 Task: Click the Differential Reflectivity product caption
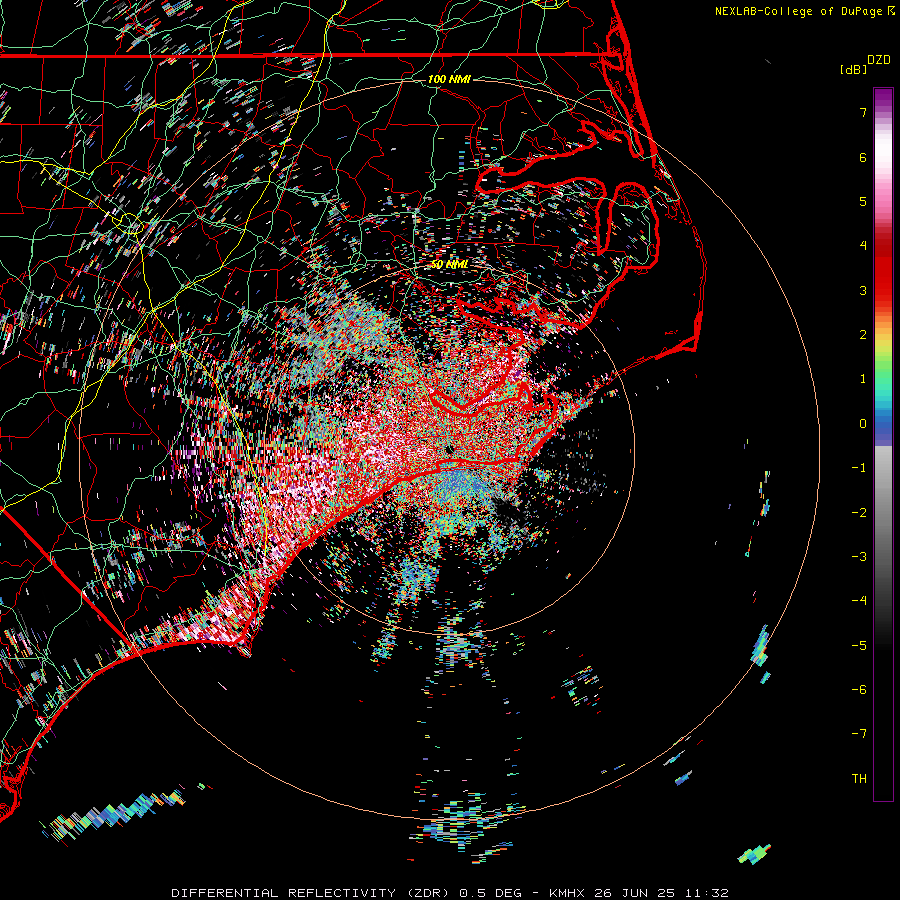[x=450, y=893]
